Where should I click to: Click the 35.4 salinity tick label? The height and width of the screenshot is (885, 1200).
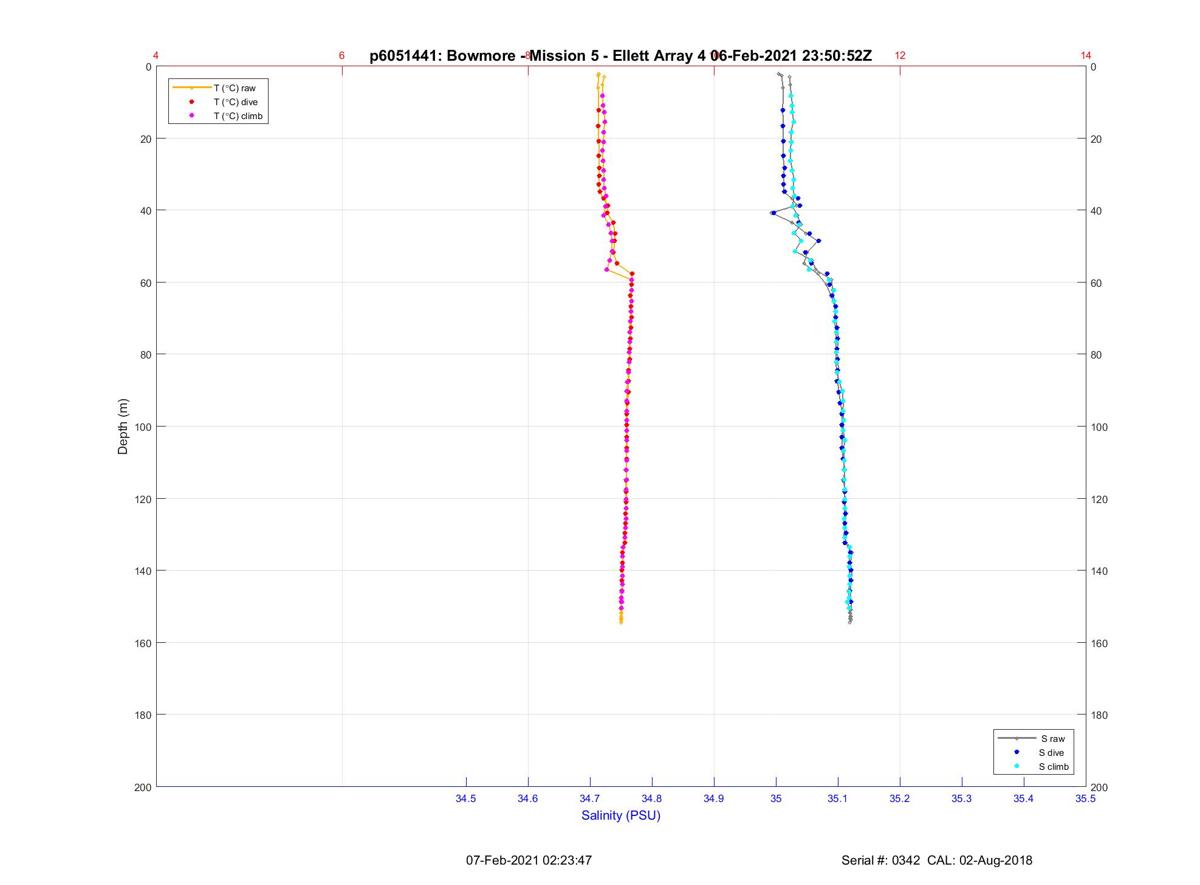(x=1024, y=798)
